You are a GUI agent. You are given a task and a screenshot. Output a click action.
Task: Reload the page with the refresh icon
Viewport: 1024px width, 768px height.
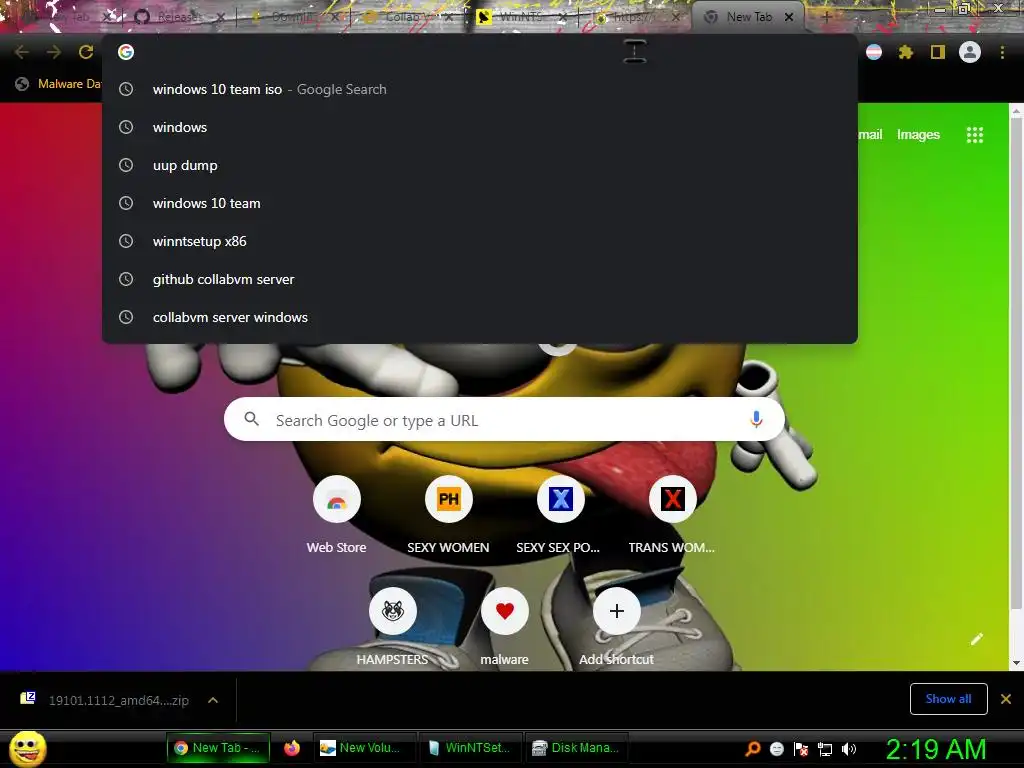point(86,52)
